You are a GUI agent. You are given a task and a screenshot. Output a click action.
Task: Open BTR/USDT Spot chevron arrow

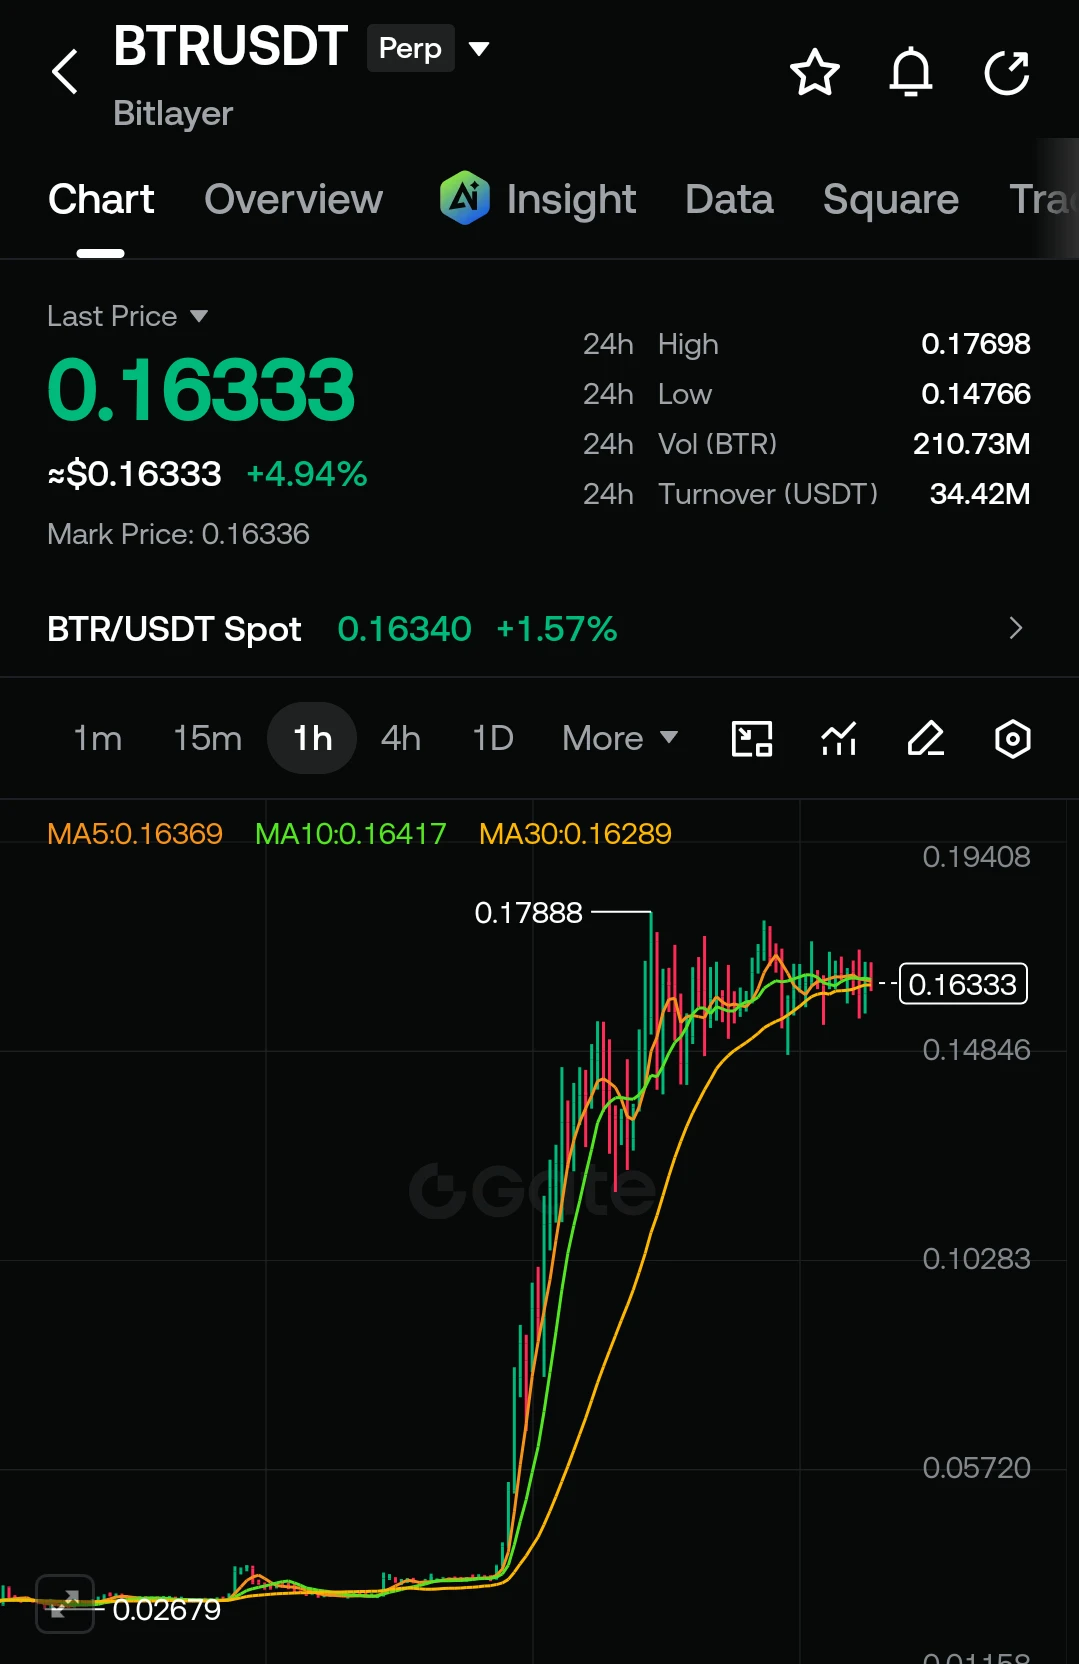click(1016, 628)
